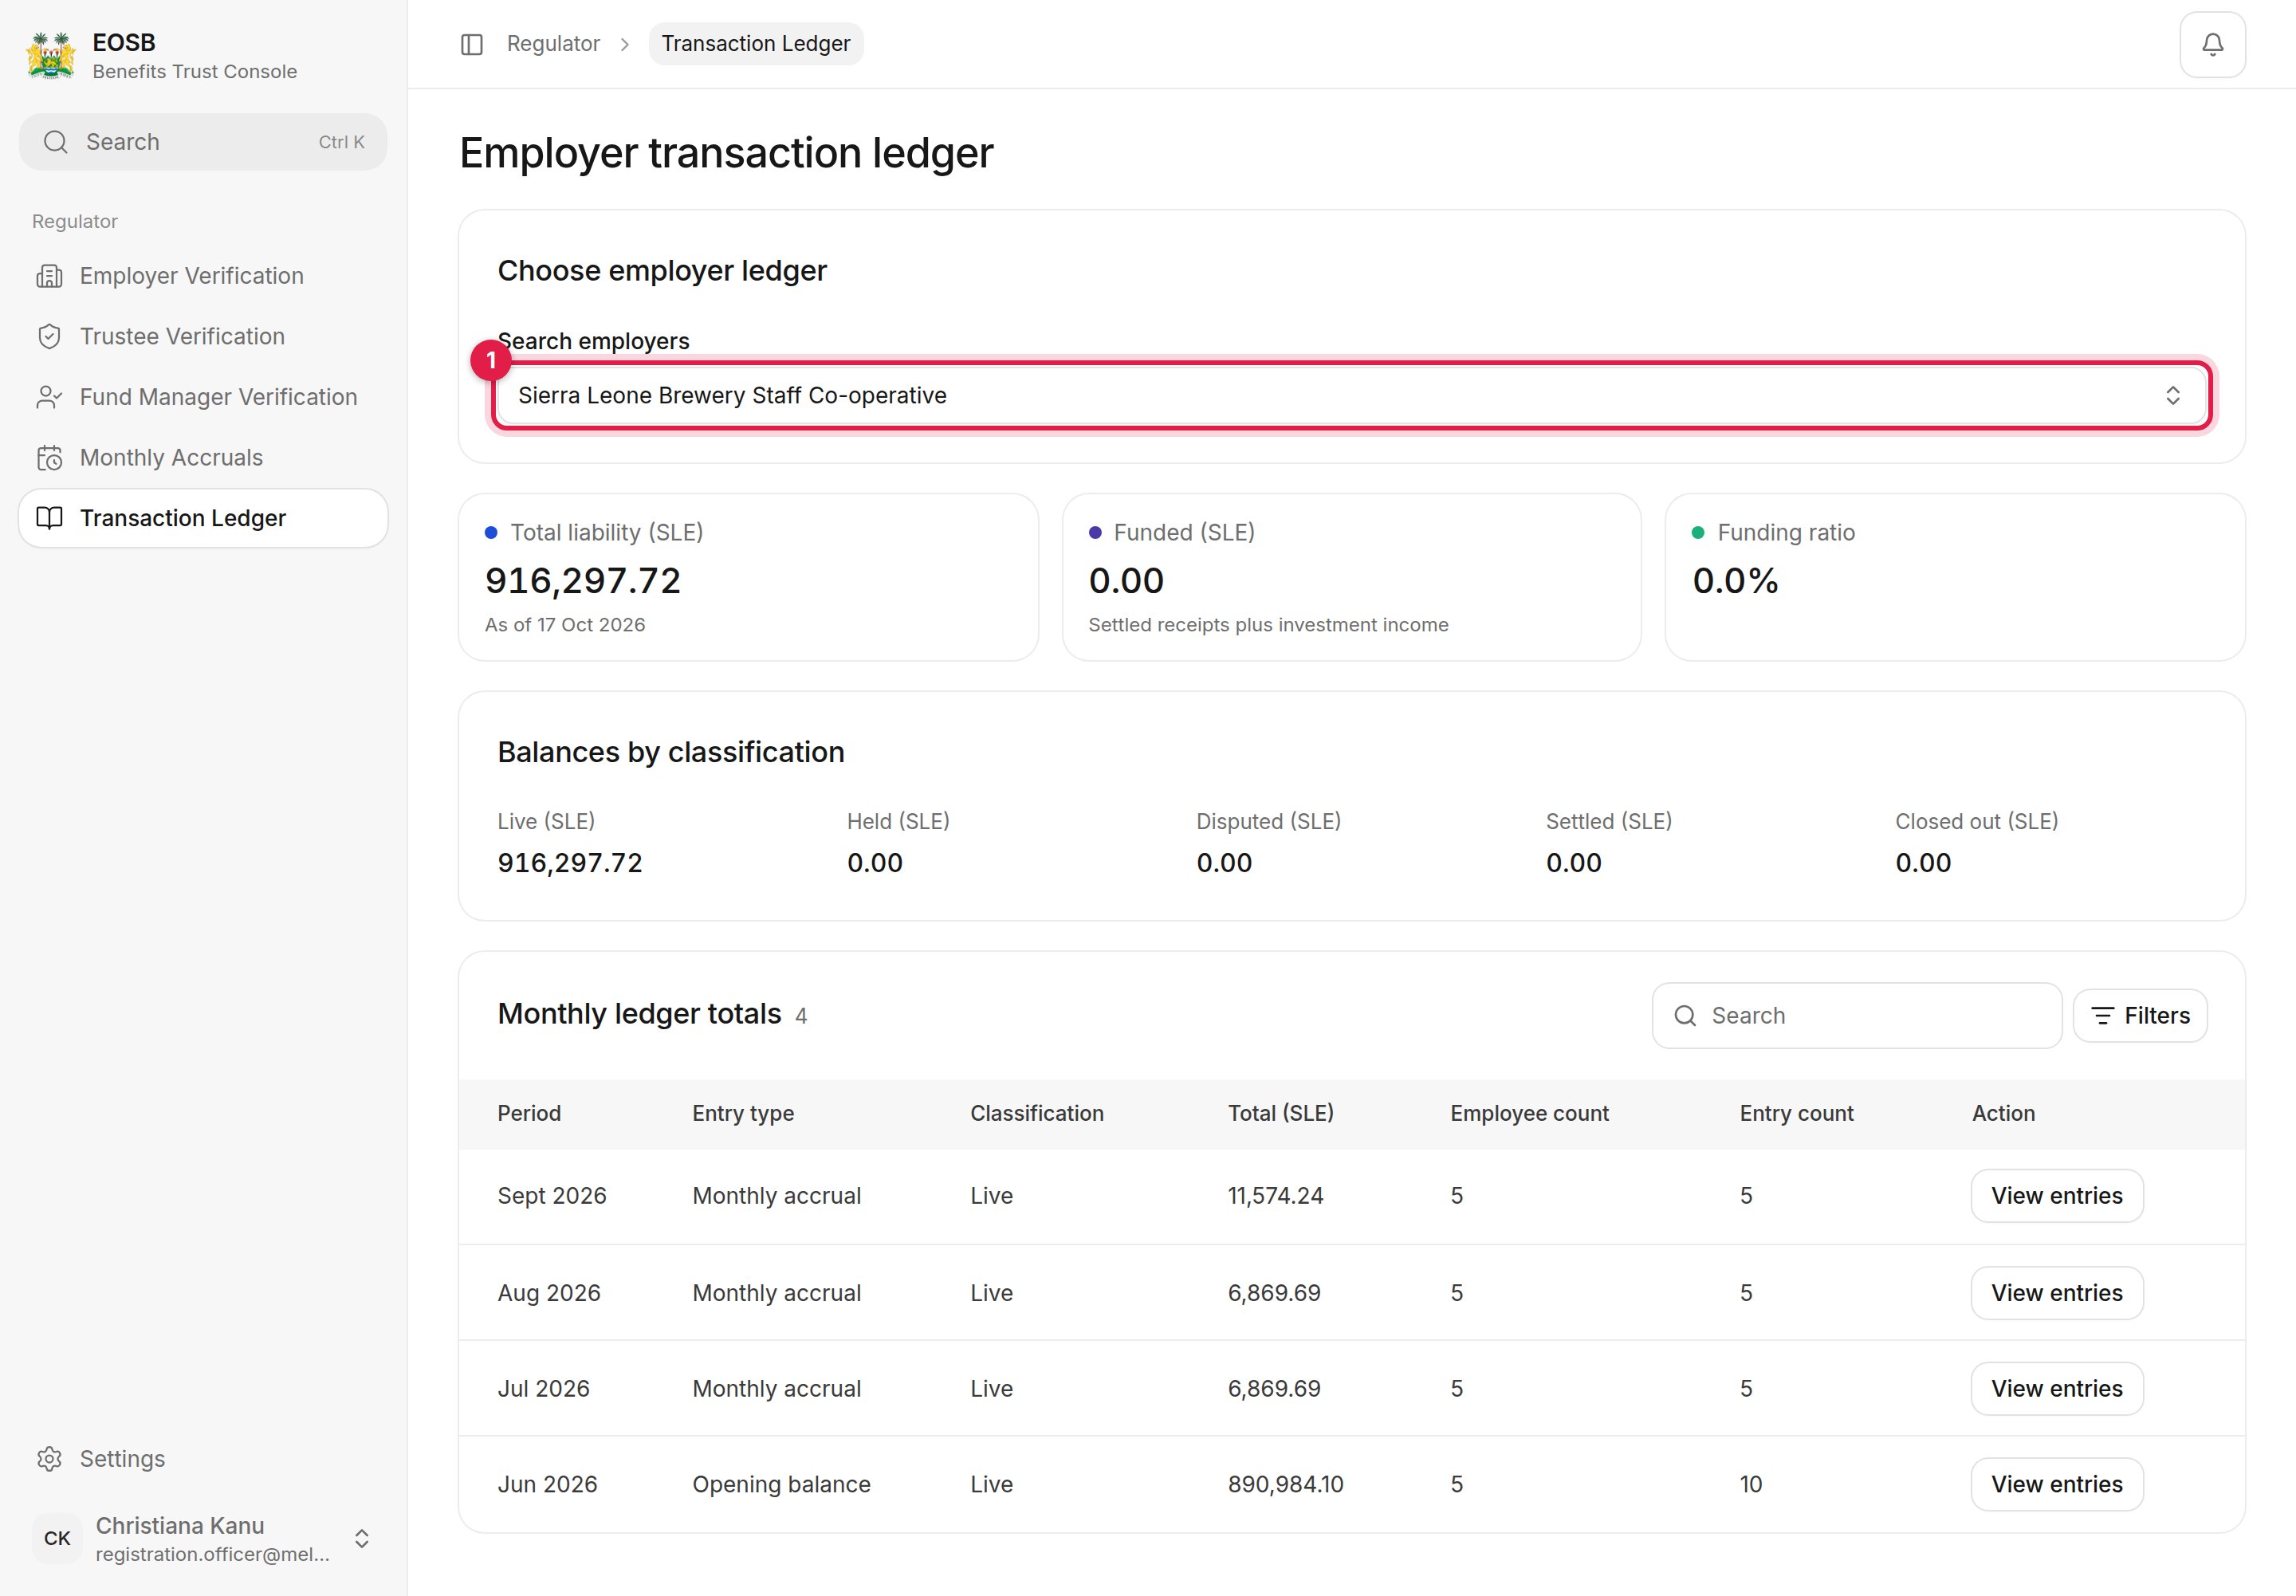Click the Employee count column header
Viewport: 2296px width, 1596px height.
(x=1530, y=1114)
